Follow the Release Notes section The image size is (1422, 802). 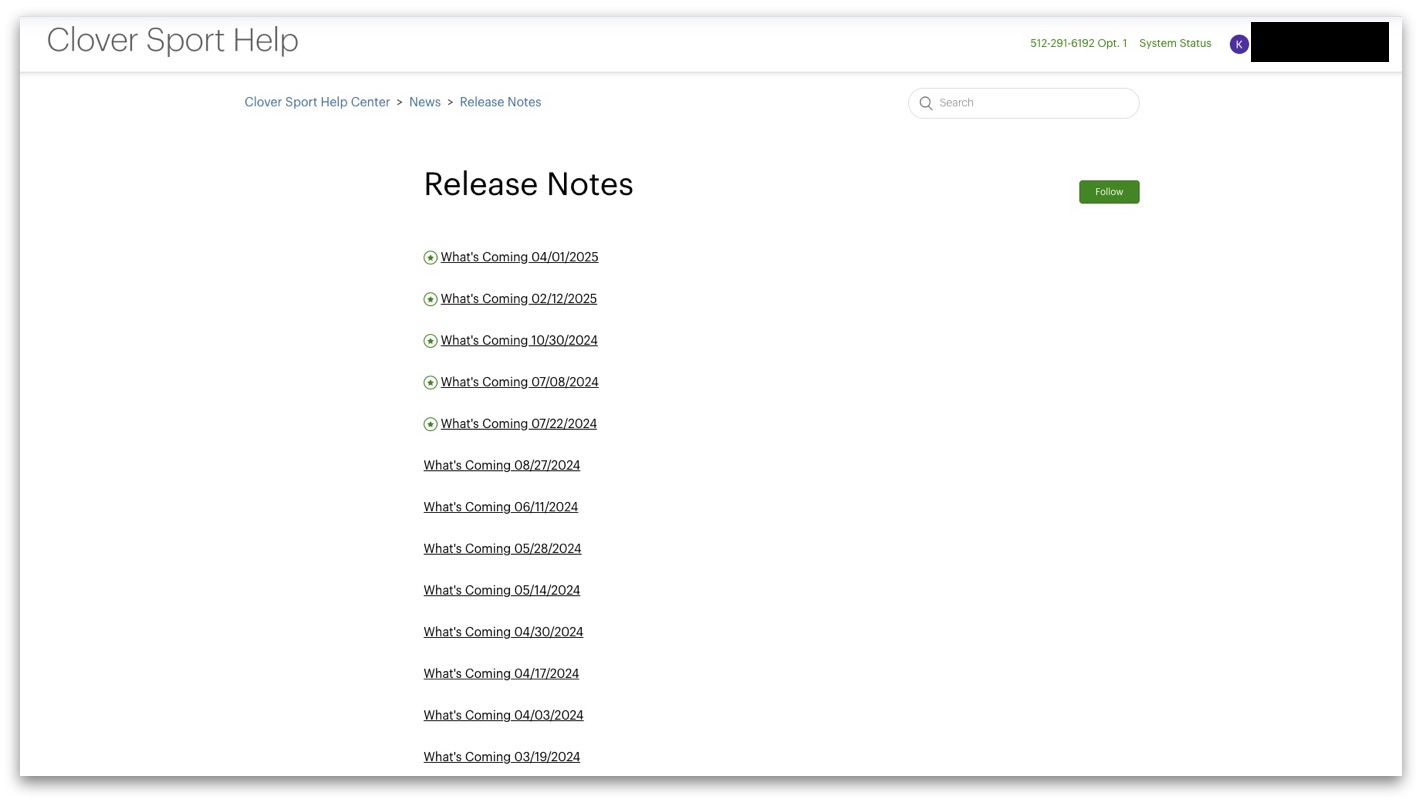pyautogui.click(x=1109, y=192)
